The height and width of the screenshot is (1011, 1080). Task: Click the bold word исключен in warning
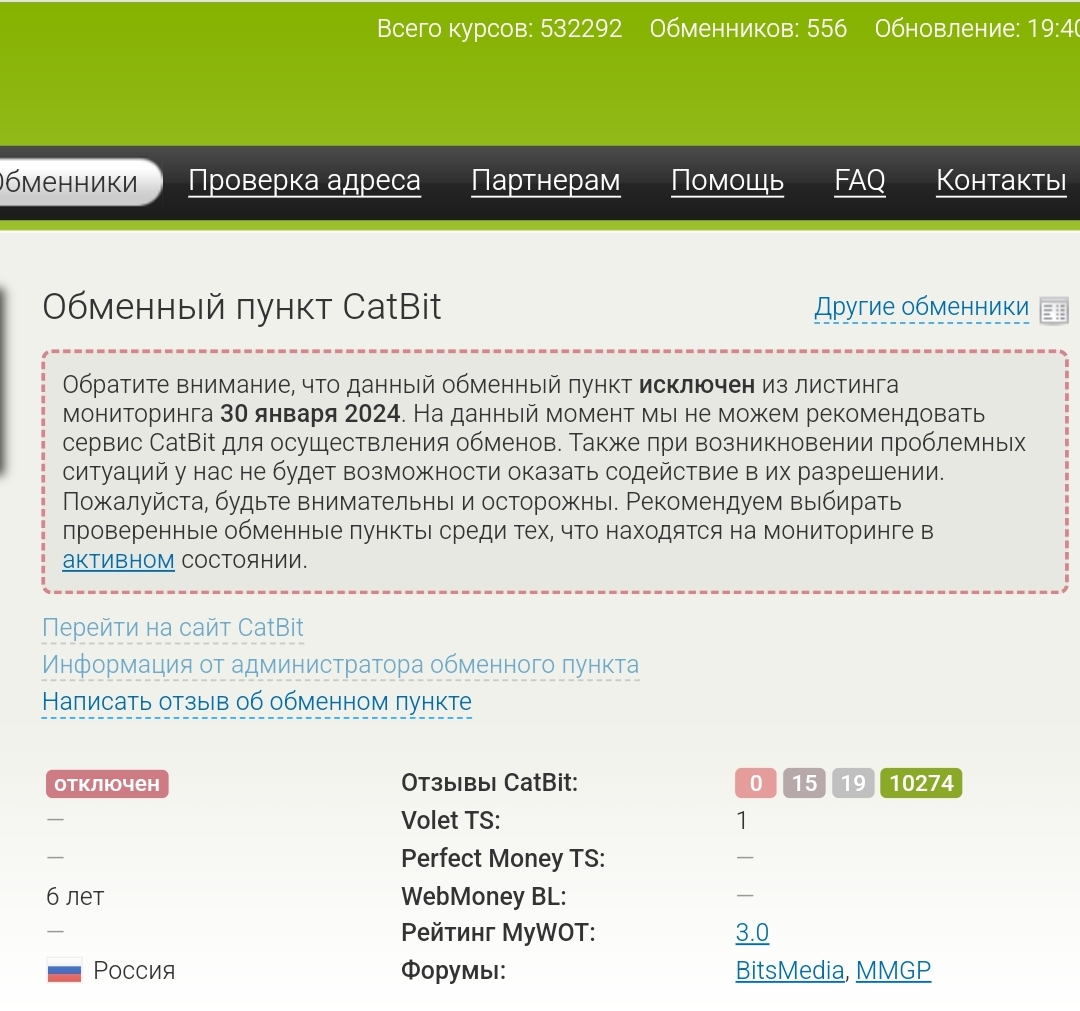[696, 384]
